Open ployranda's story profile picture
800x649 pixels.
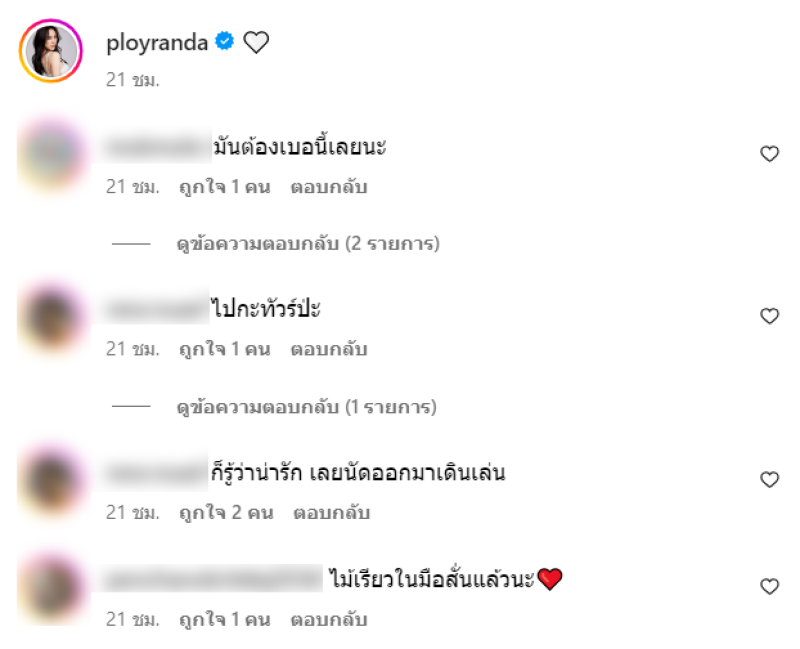pyautogui.click(x=51, y=51)
